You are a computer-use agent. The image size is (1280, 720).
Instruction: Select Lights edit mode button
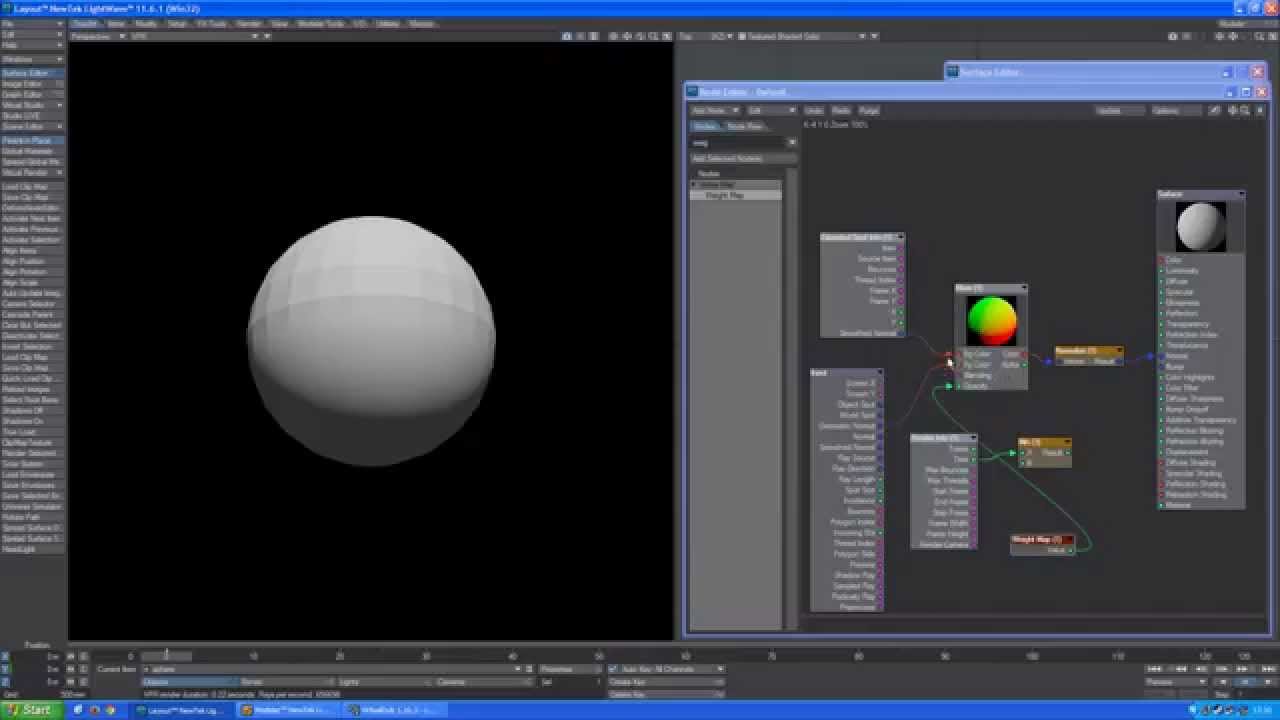tap(384, 682)
